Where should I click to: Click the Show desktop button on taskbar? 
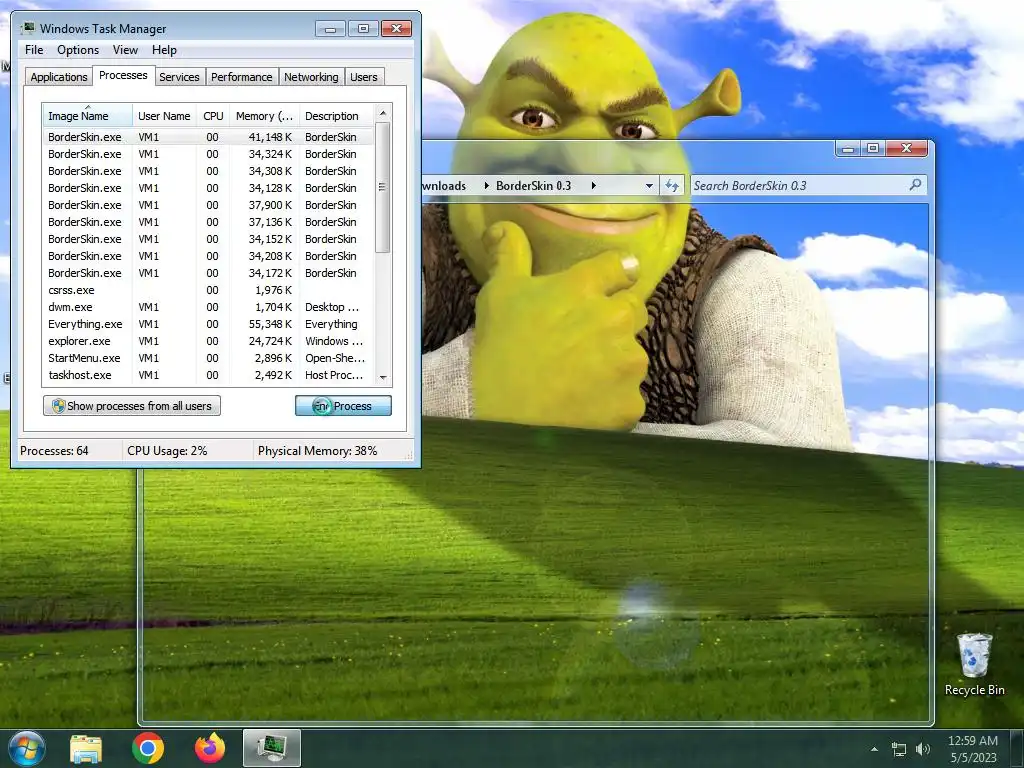1016,748
